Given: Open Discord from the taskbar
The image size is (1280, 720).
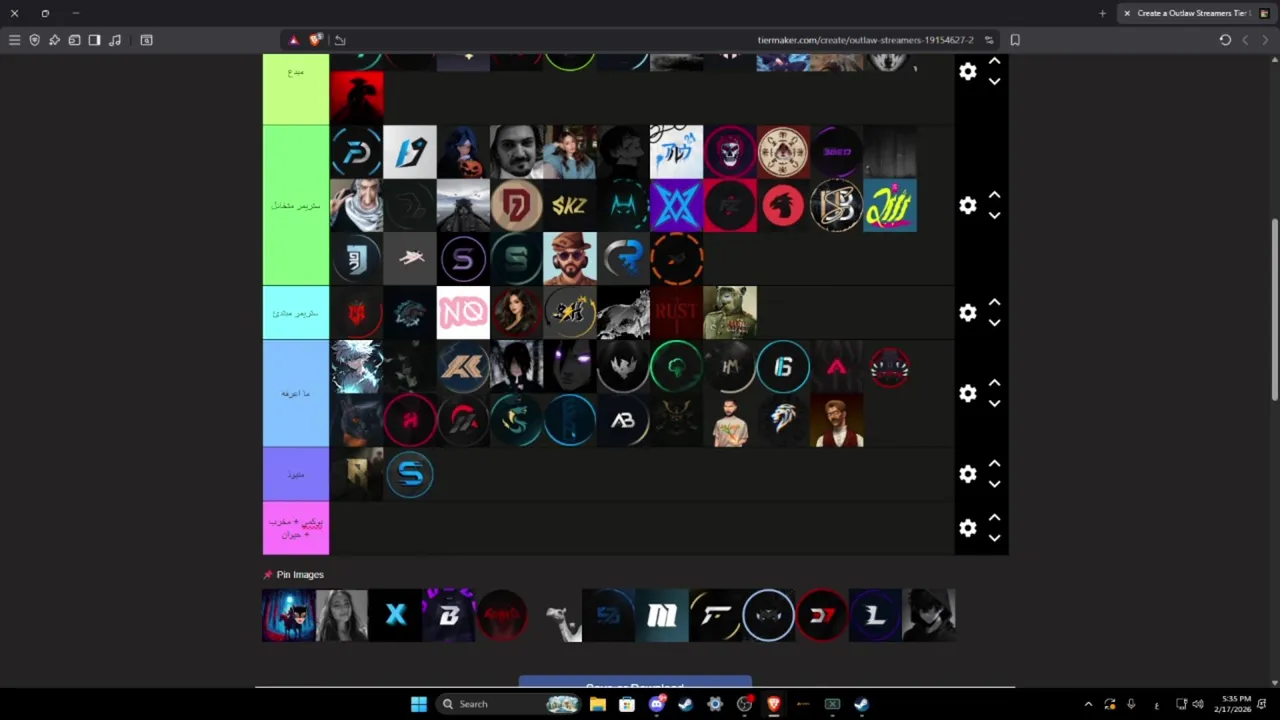Looking at the screenshot, I should (657, 704).
